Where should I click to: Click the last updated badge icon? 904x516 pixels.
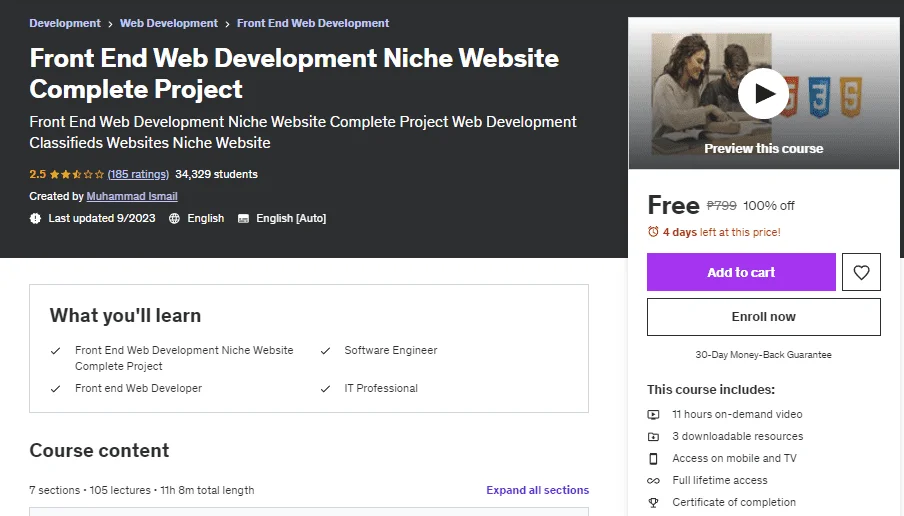[35, 219]
